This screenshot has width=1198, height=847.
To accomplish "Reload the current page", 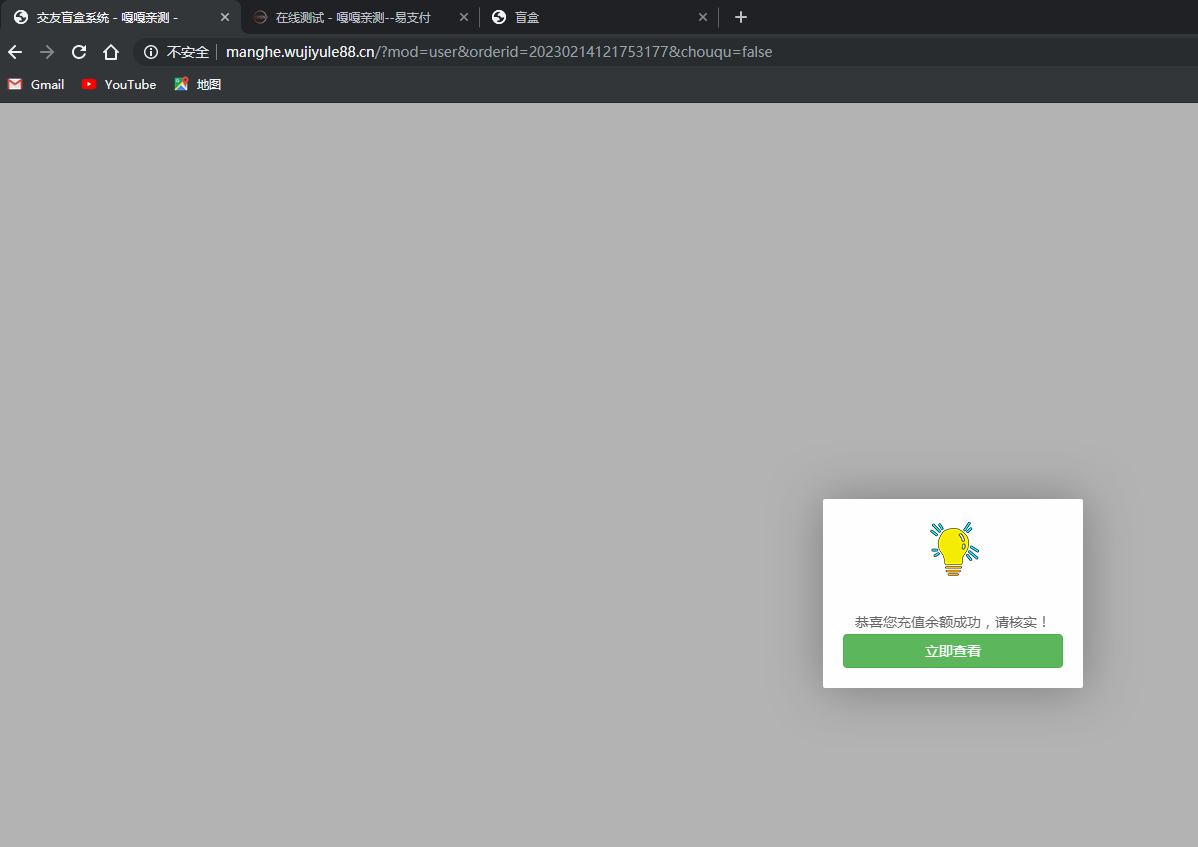I will pos(79,52).
